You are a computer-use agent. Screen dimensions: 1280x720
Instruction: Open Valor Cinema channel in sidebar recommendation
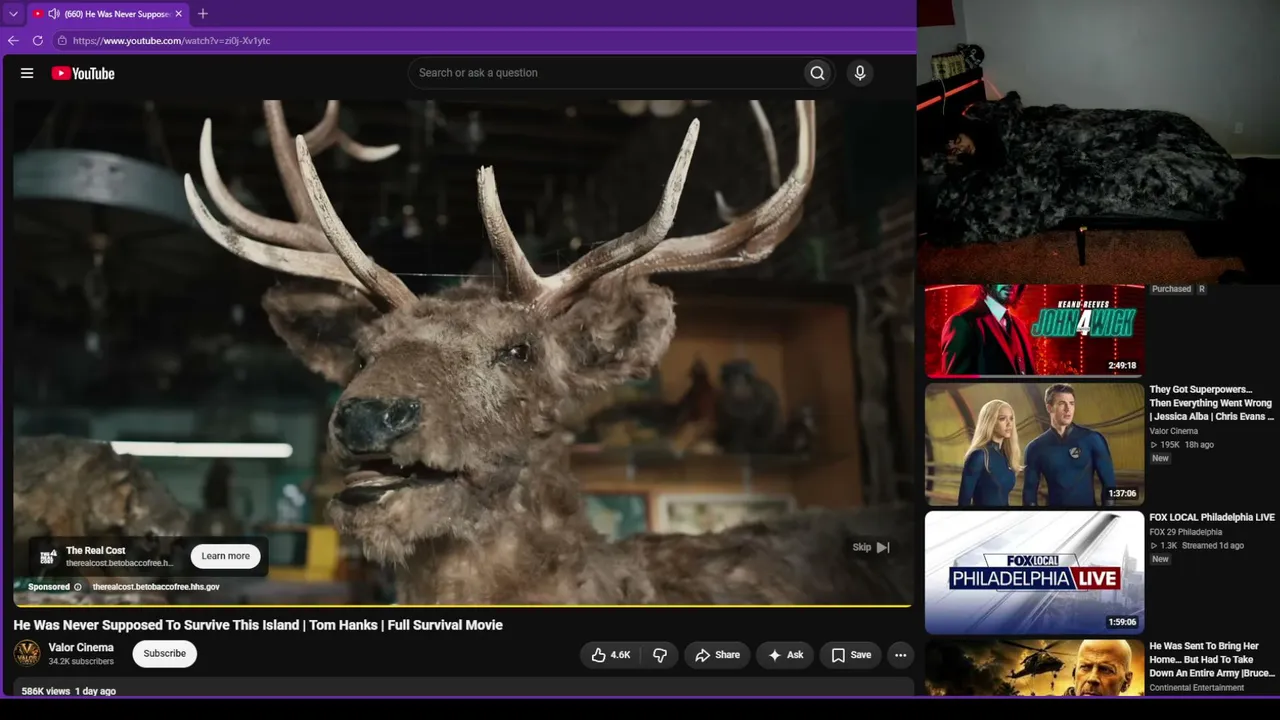[1174, 431]
